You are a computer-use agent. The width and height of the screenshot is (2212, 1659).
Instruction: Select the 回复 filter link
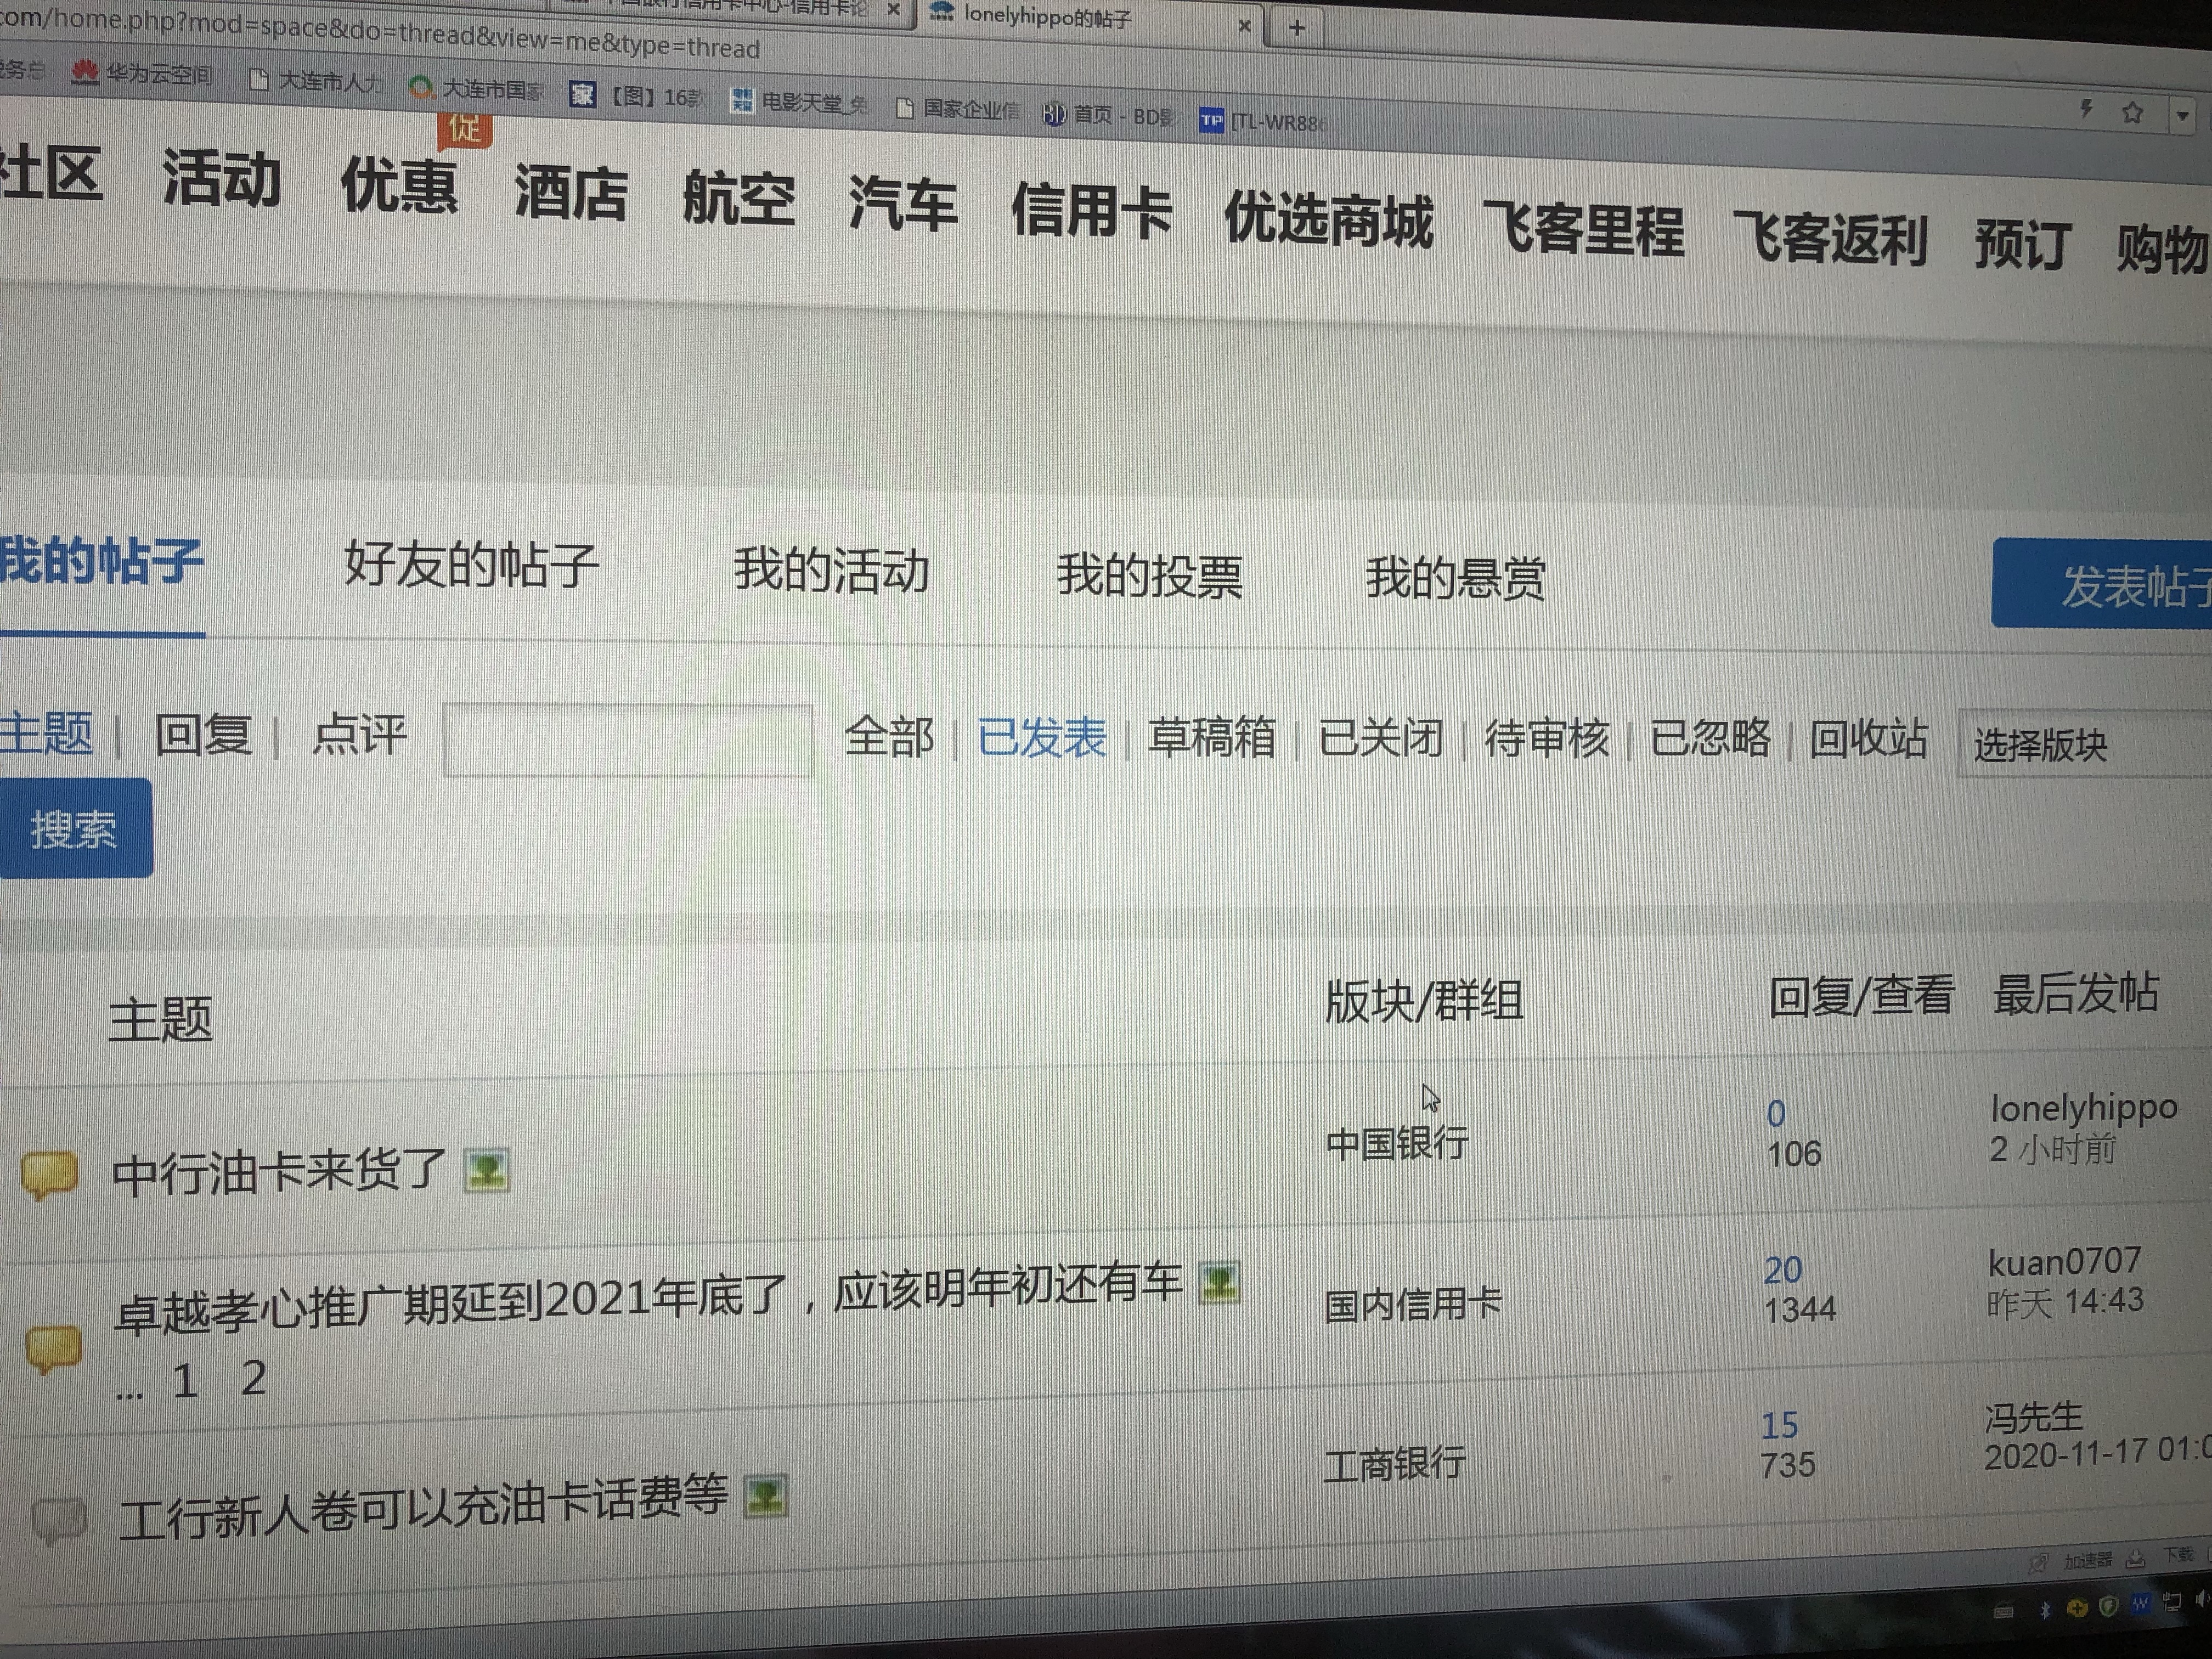click(x=203, y=735)
